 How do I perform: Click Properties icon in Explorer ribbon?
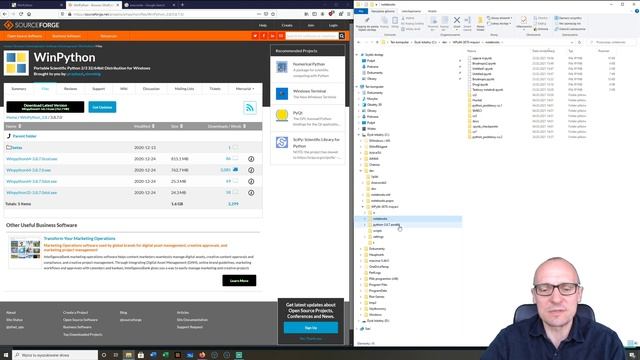523,20
